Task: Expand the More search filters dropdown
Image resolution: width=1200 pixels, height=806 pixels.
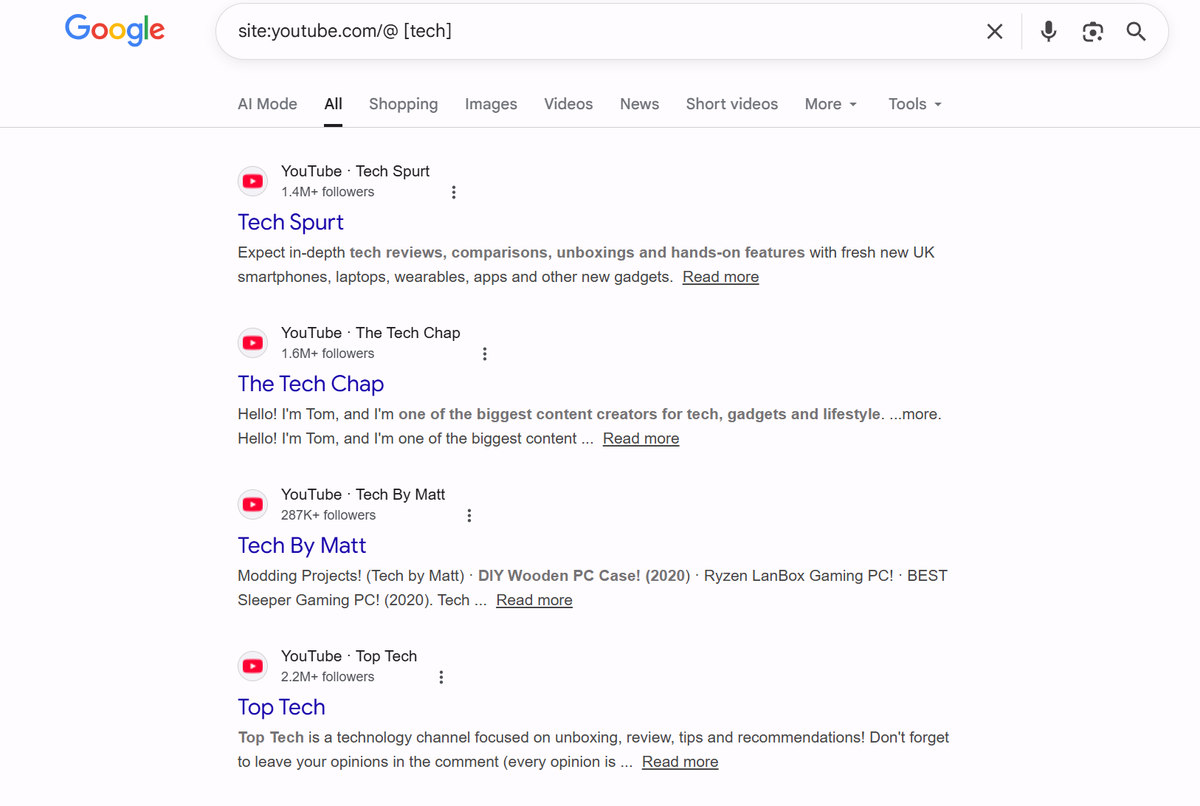Action: [831, 104]
